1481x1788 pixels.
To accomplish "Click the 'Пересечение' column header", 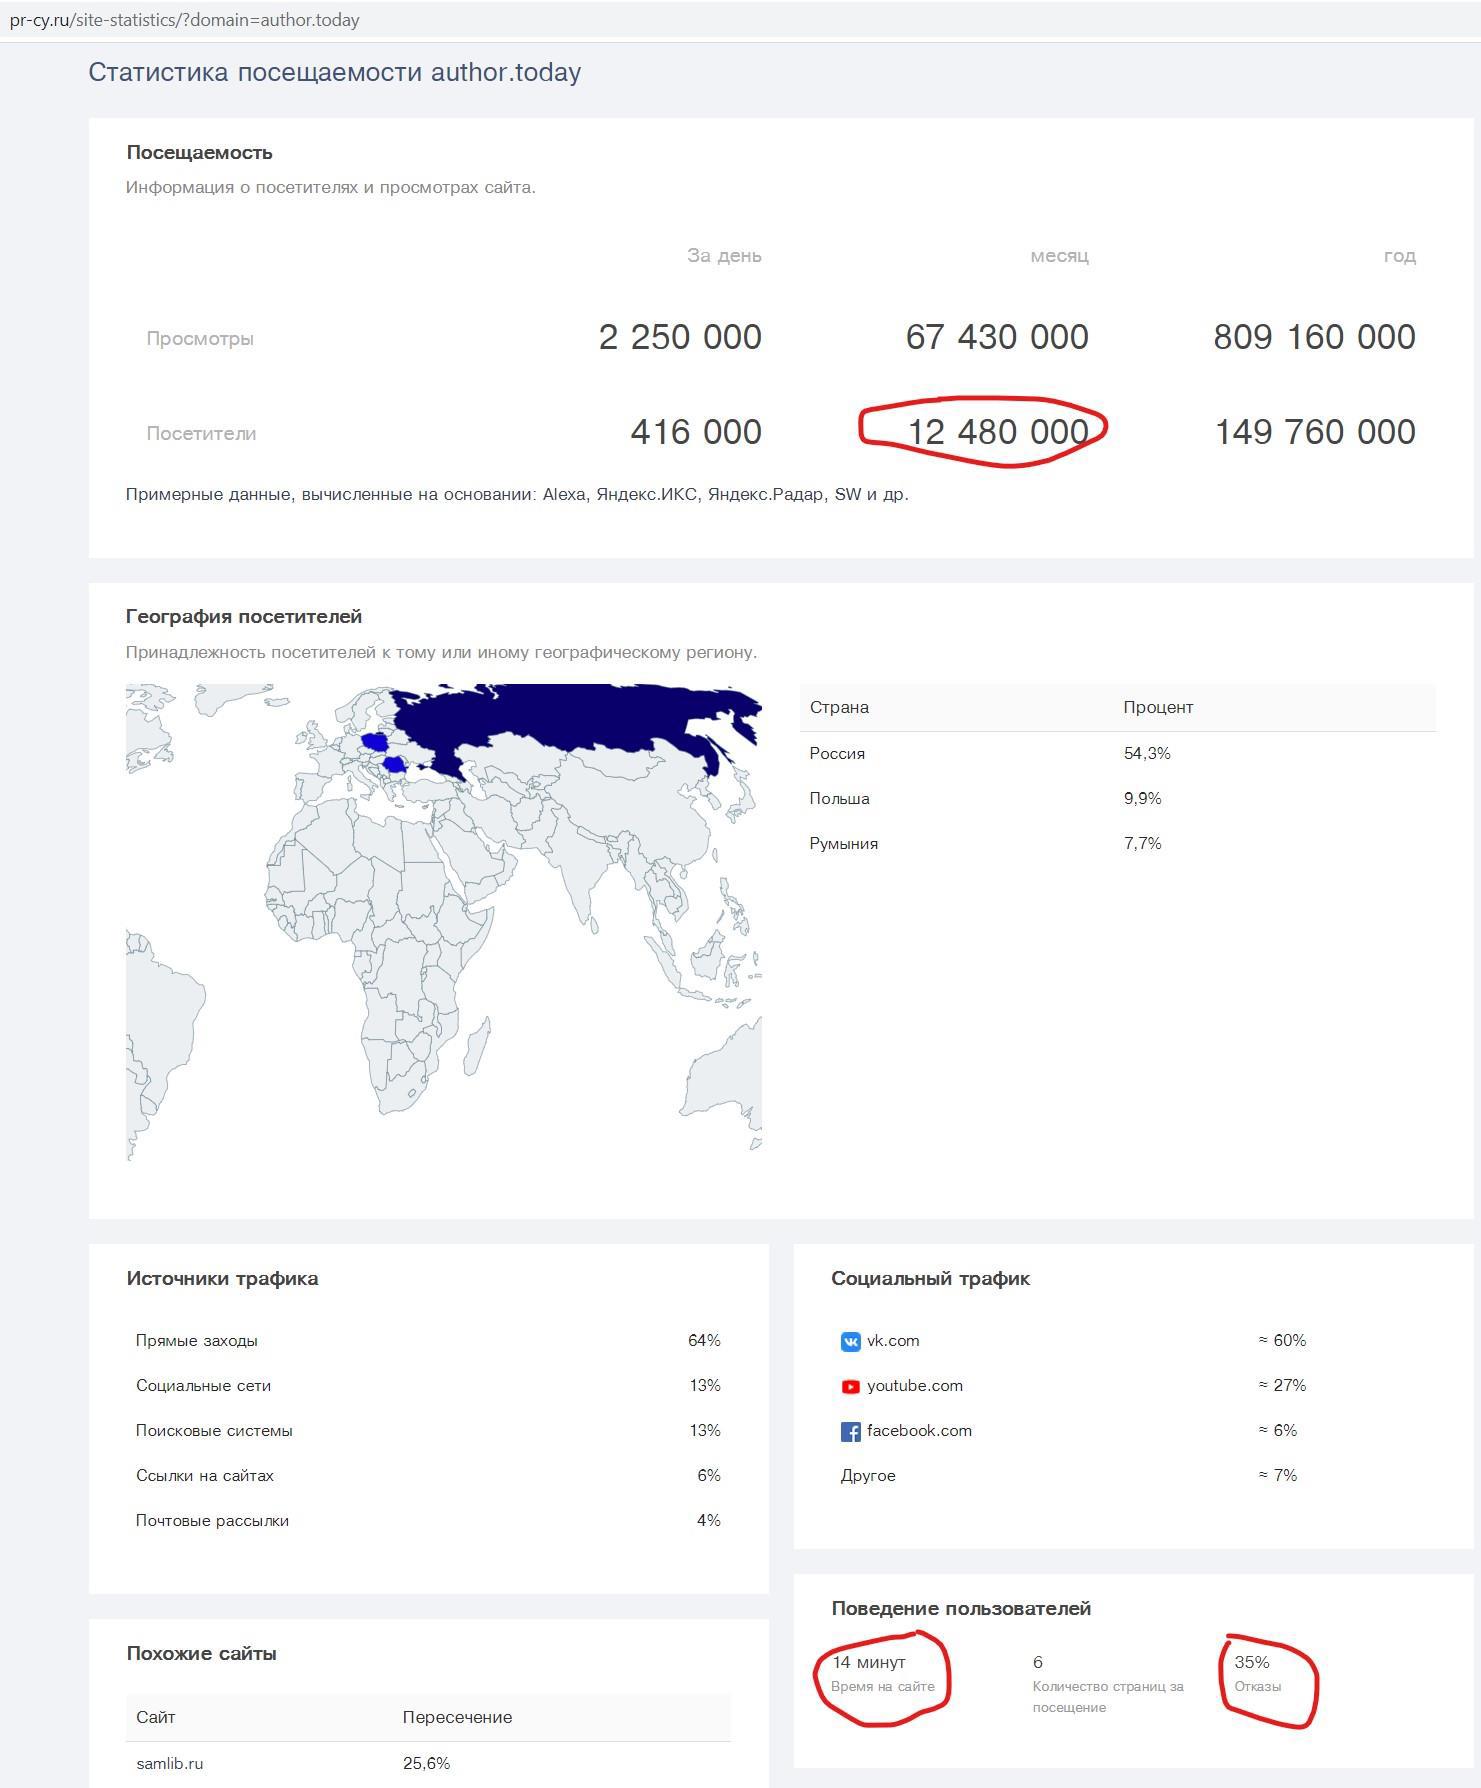I will click(x=457, y=1717).
